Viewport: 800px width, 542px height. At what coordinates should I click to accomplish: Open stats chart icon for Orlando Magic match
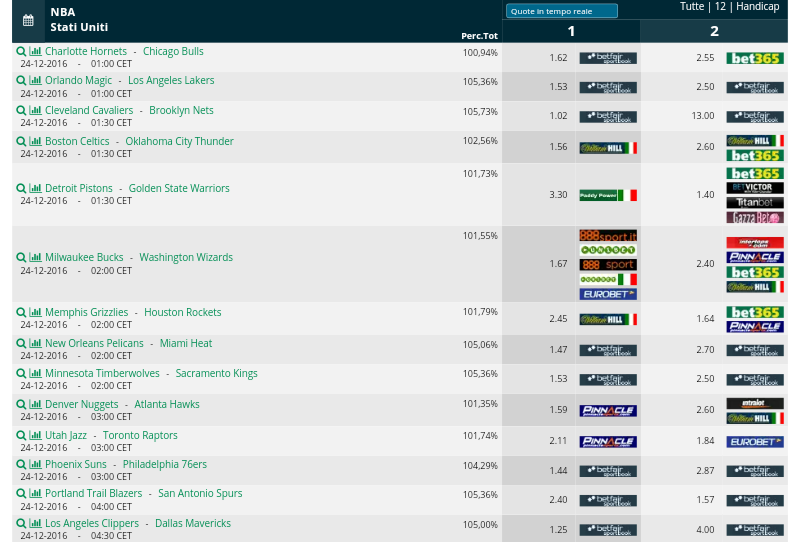pyautogui.click(x=35, y=80)
